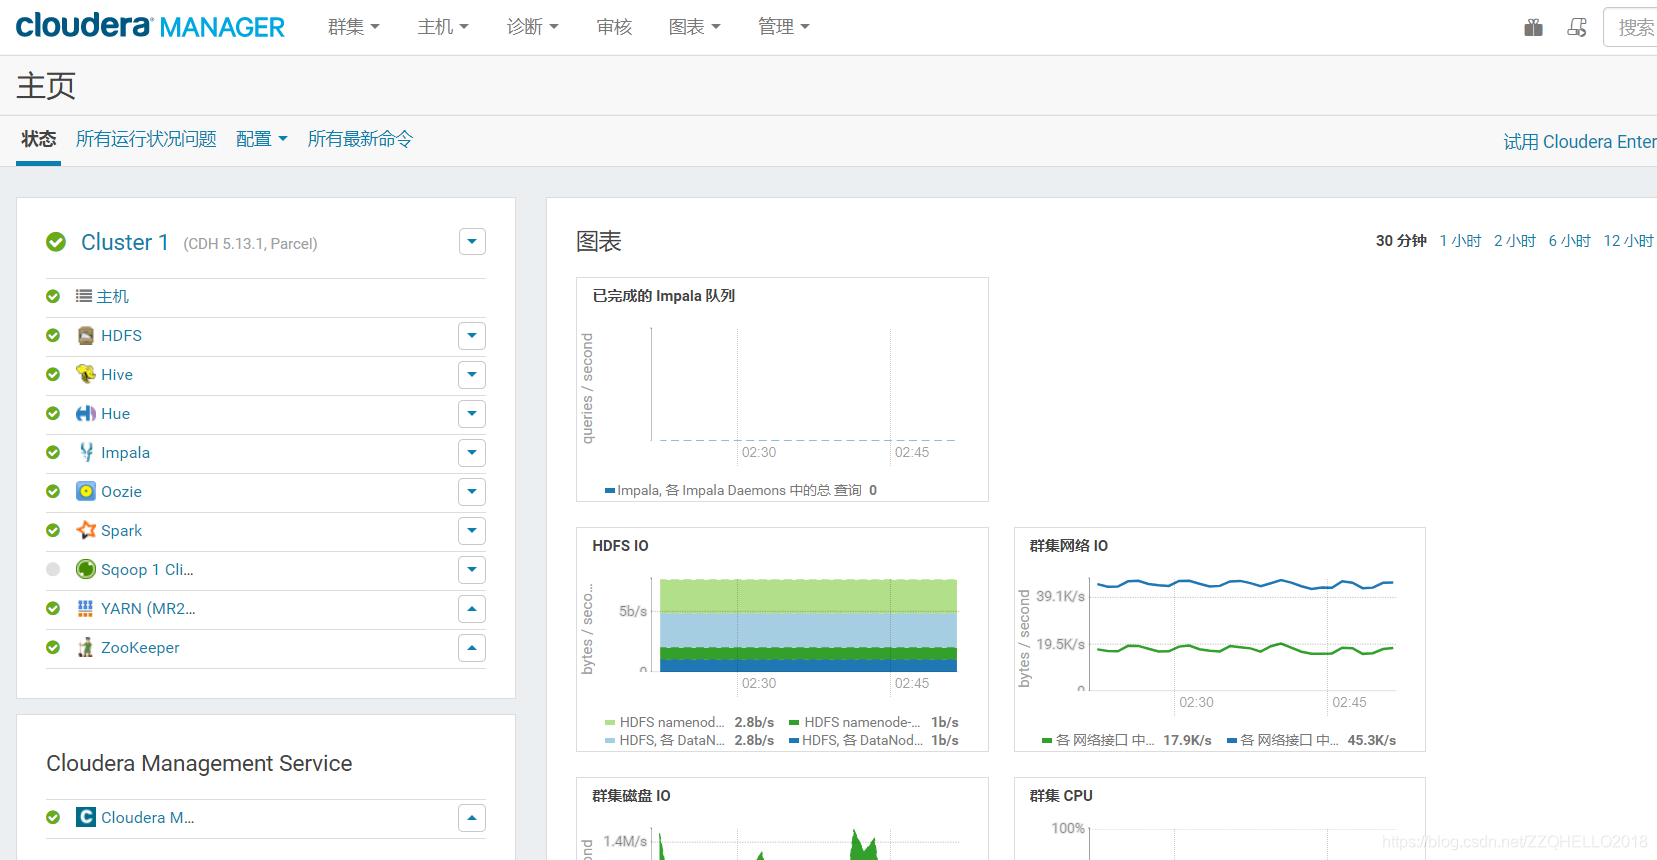Collapse YARN actions menu arrow
This screenshot has height=860, width=1657.
click(472, 609)
